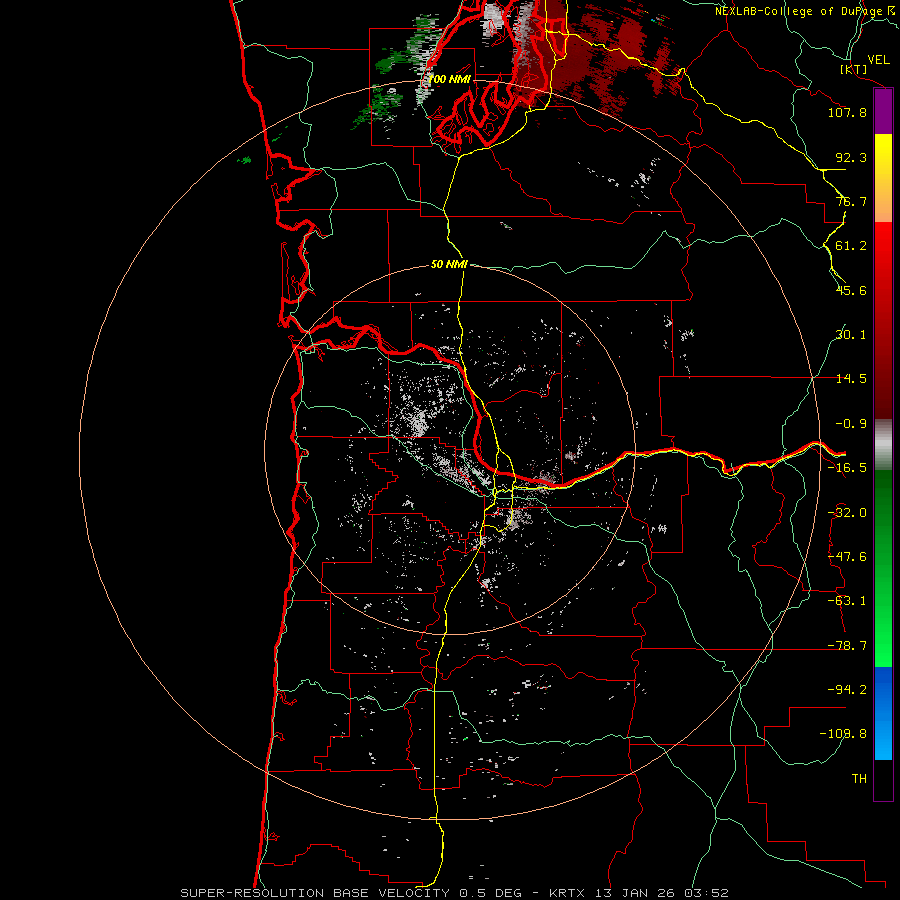Click the 'KRTX 13 JAN 26 03:52' timestamp

coord(638,893)
